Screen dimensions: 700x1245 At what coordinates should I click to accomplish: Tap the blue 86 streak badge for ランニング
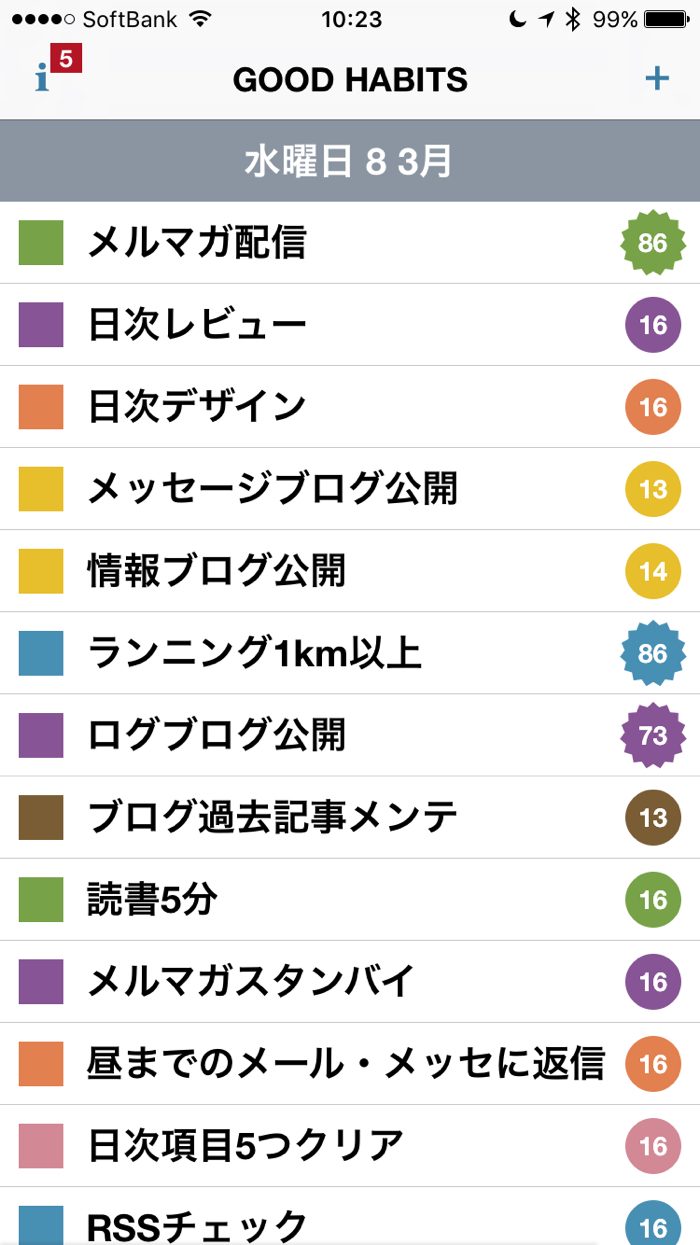pyautogui.click(x=652, y=654)
